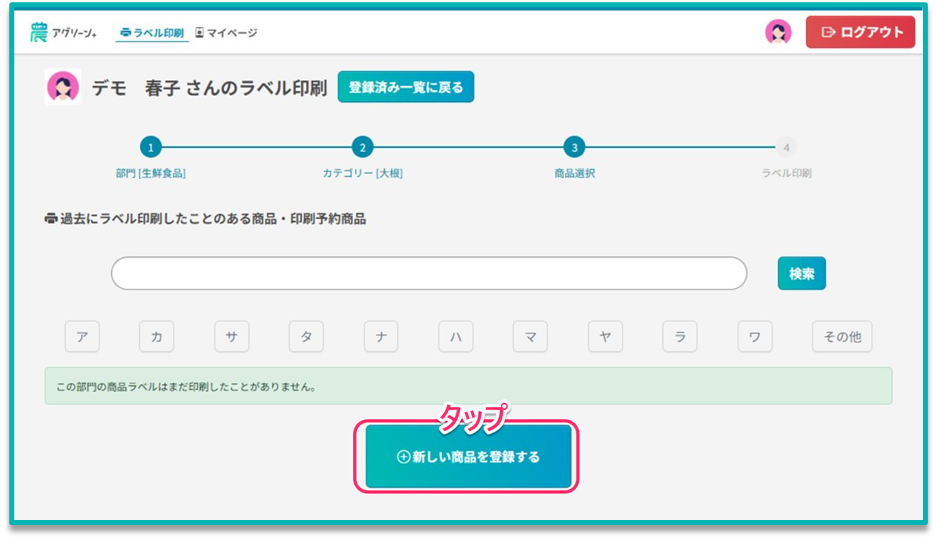Select the その他 filter button
This screenshot has height=540, width=937.
point(841,337)
